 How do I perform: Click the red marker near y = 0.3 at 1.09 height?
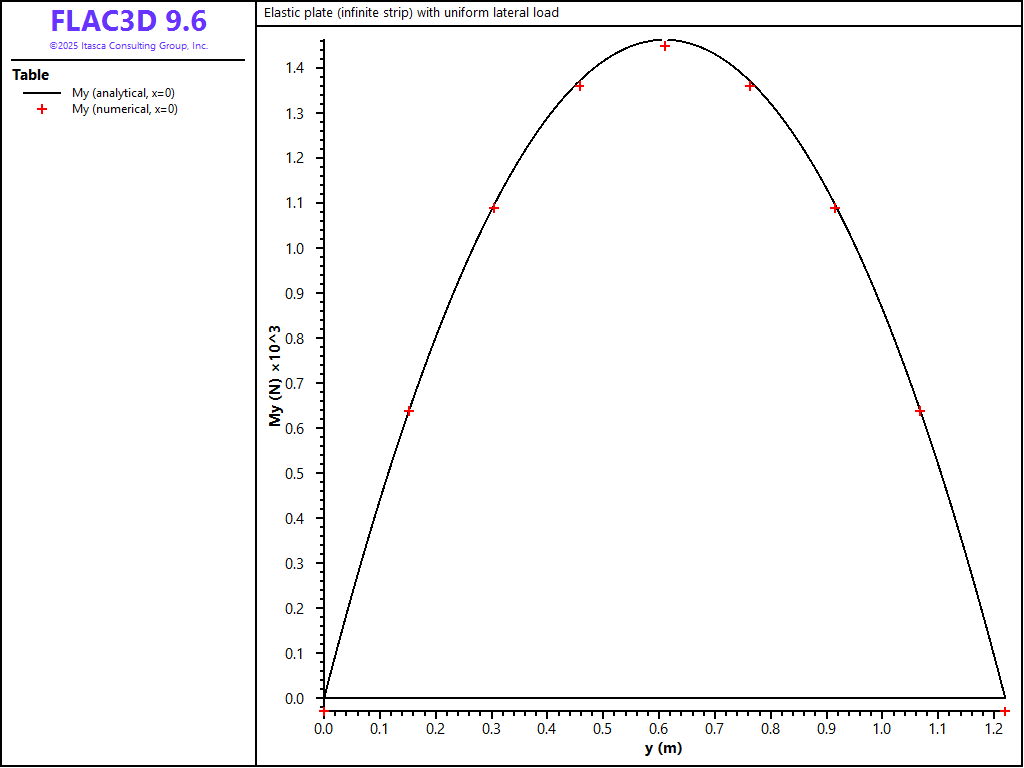pyautogui.click(x=493, y=208)
